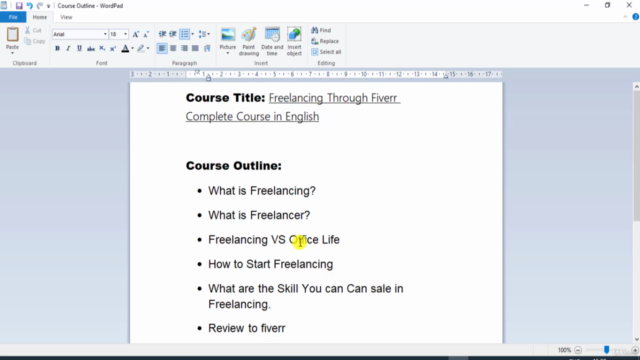Screen dimensions: 640x360
Task: Insert a Paint drawing
Action: click(249, 42)
